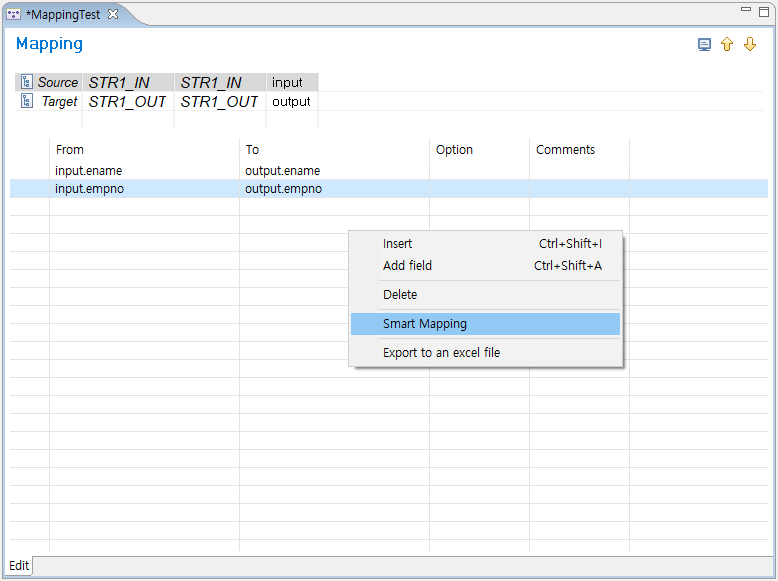Image resolution: width=778 pixels, height=581 pixels.
Task: Select Add field in context menu
Action: click(x=407, y=266)
